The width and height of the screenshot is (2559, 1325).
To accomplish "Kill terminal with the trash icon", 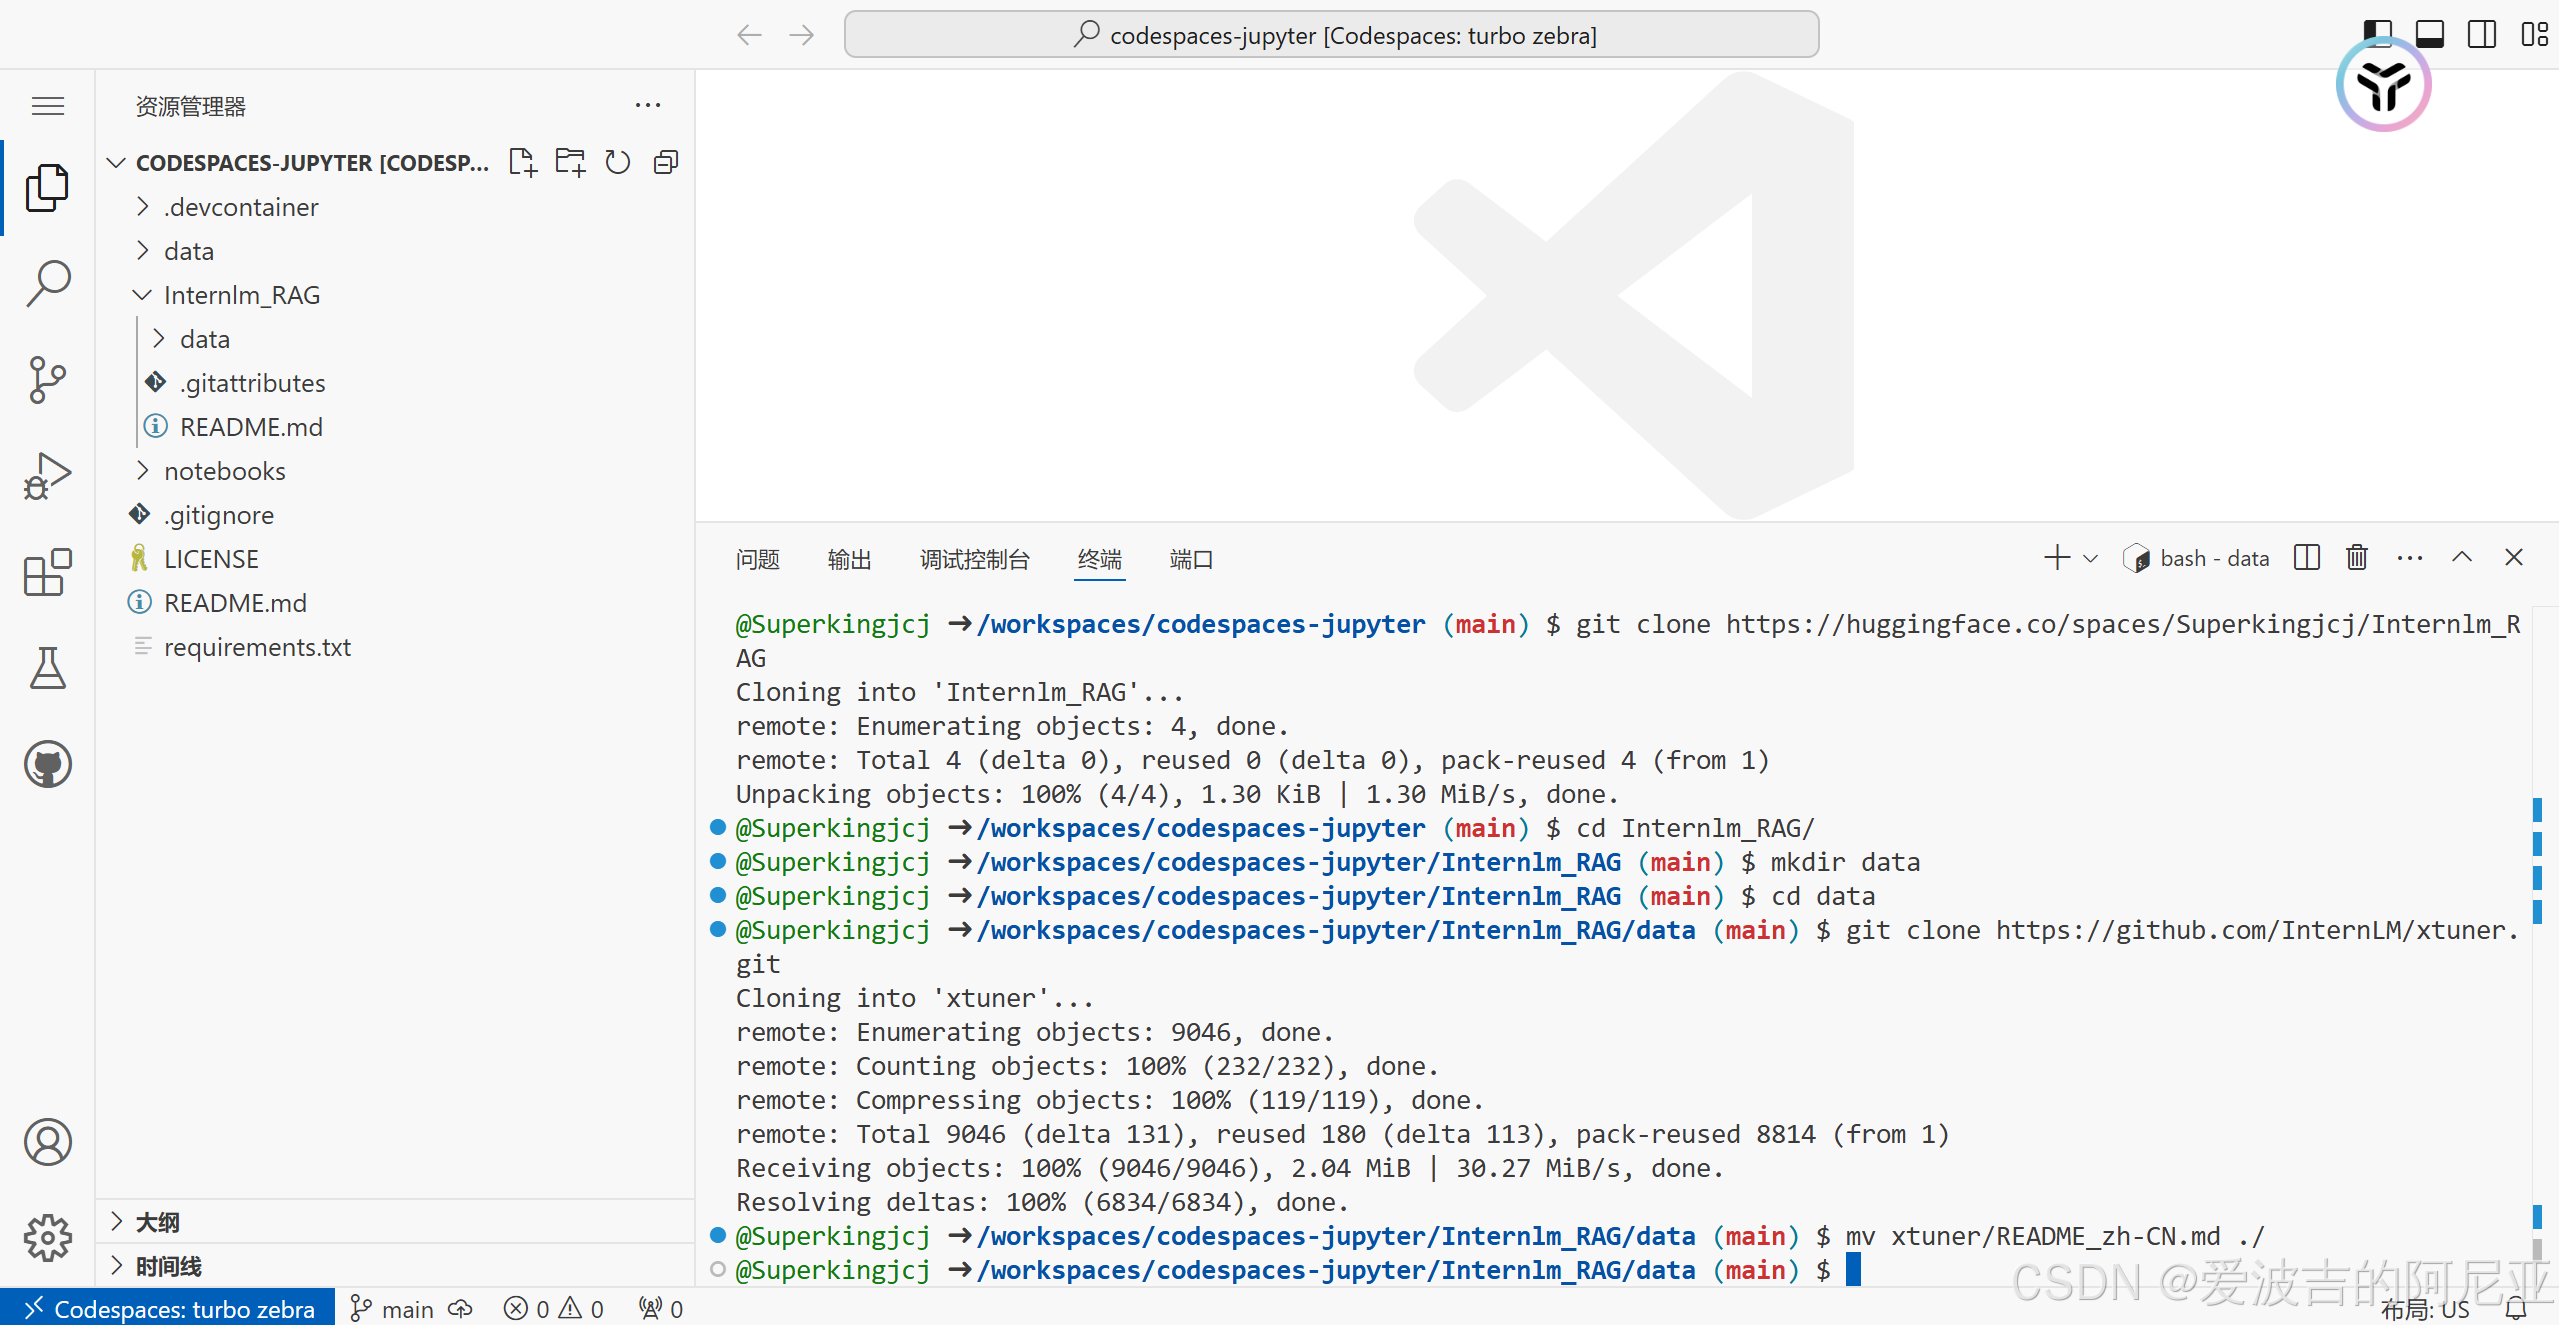I will click(x=2356, y=558).
